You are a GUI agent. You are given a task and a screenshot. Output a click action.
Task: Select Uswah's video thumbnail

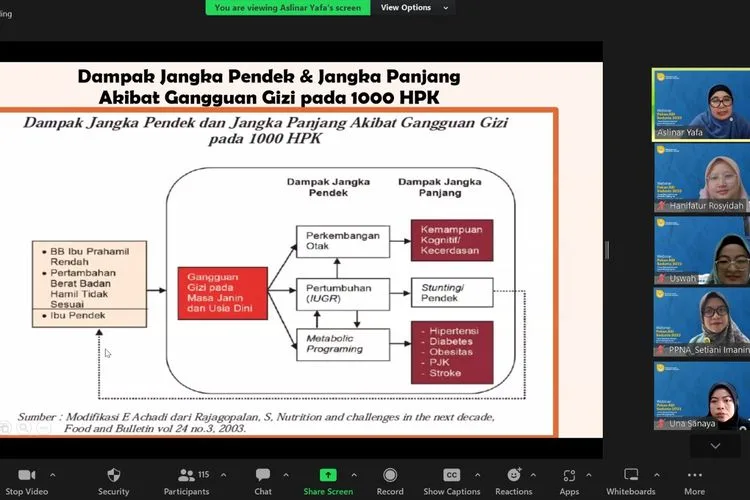coord(701,250)
